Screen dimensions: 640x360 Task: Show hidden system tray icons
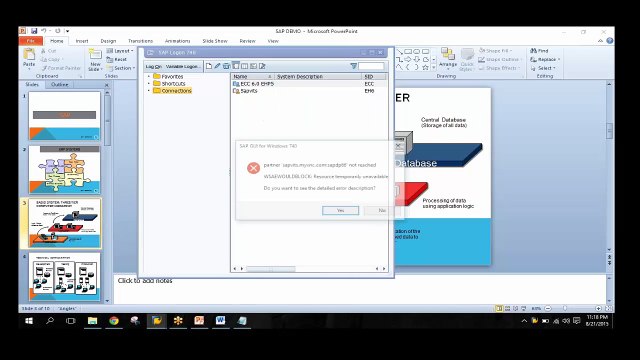pyautogui.click(x=524, y=321)
